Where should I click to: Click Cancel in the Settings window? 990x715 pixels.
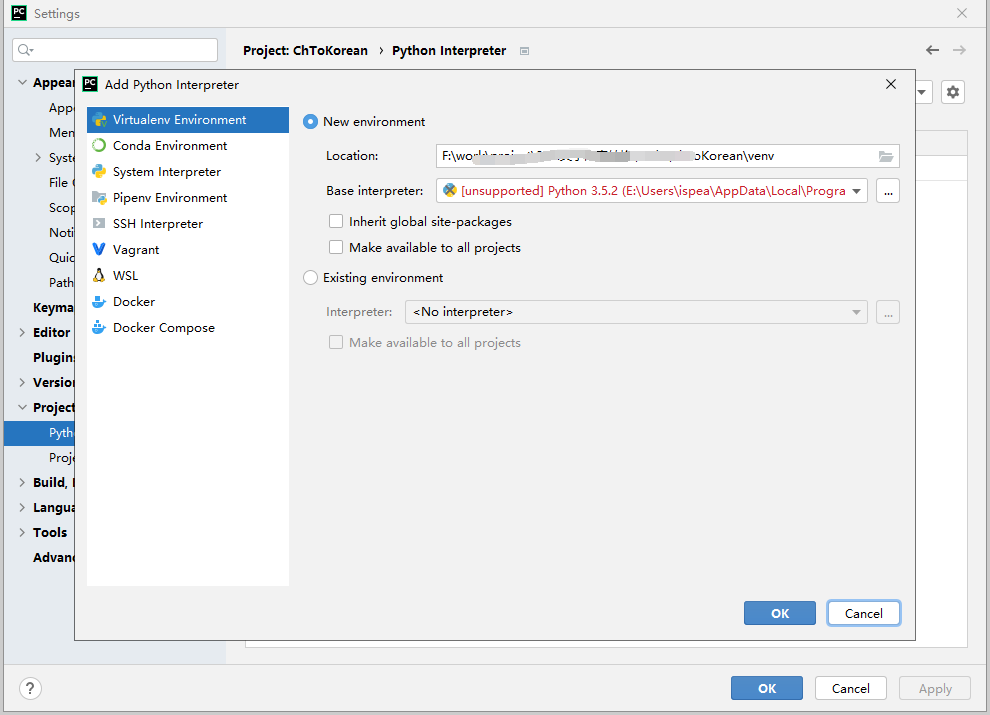coord(850,688)
